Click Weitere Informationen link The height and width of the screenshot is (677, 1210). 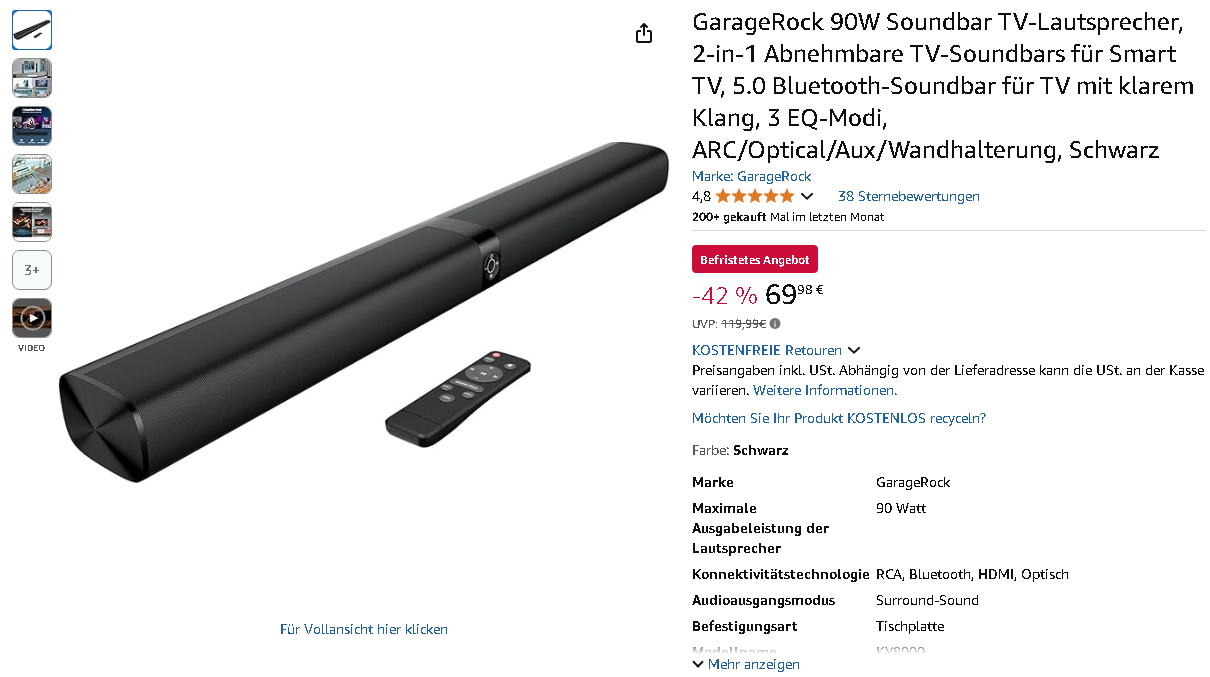[825, 390]
